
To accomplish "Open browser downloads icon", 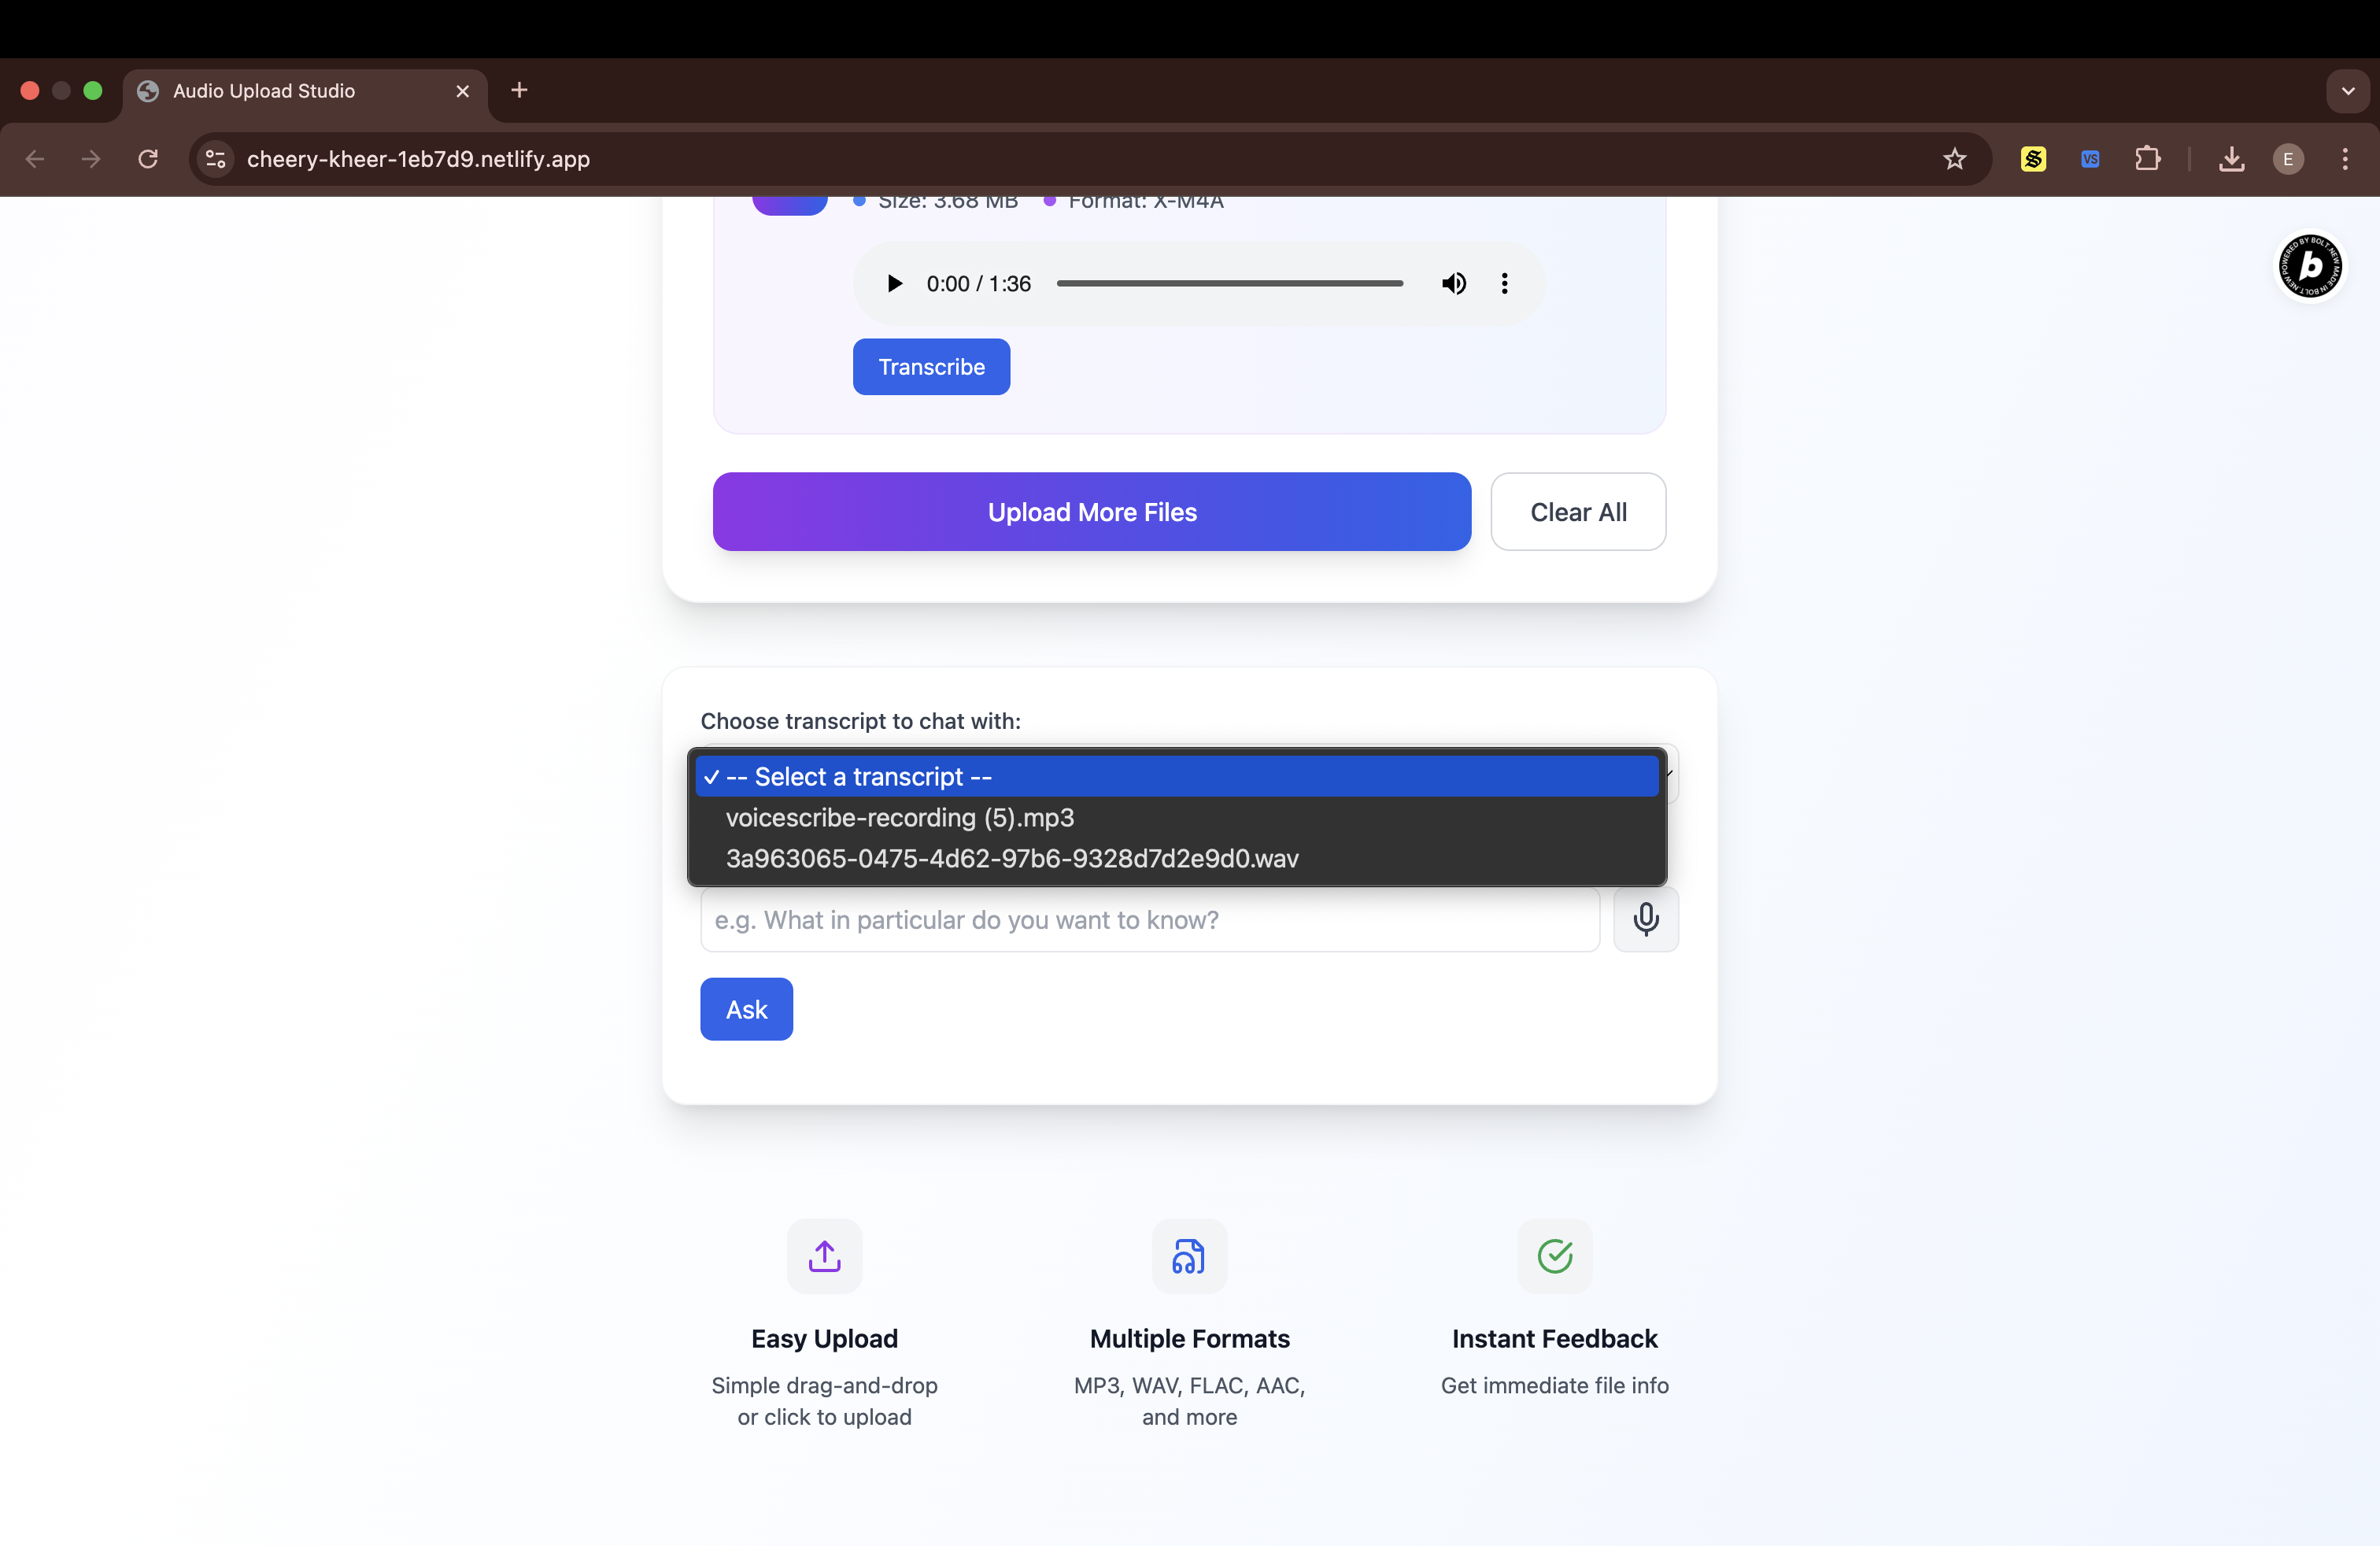I will click(2231, 159).
